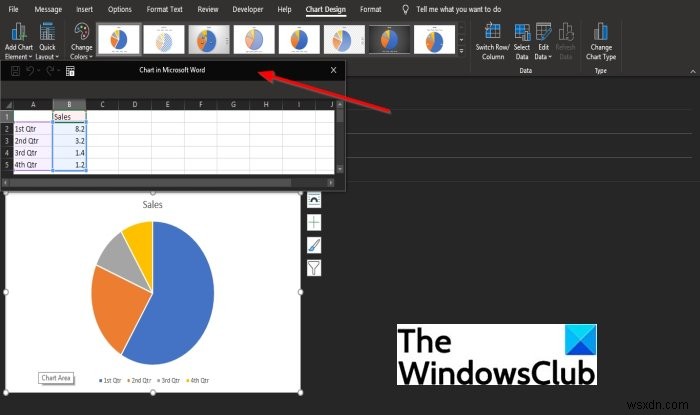
Task: Click the Select Data button
Action: tap(521, 41)
